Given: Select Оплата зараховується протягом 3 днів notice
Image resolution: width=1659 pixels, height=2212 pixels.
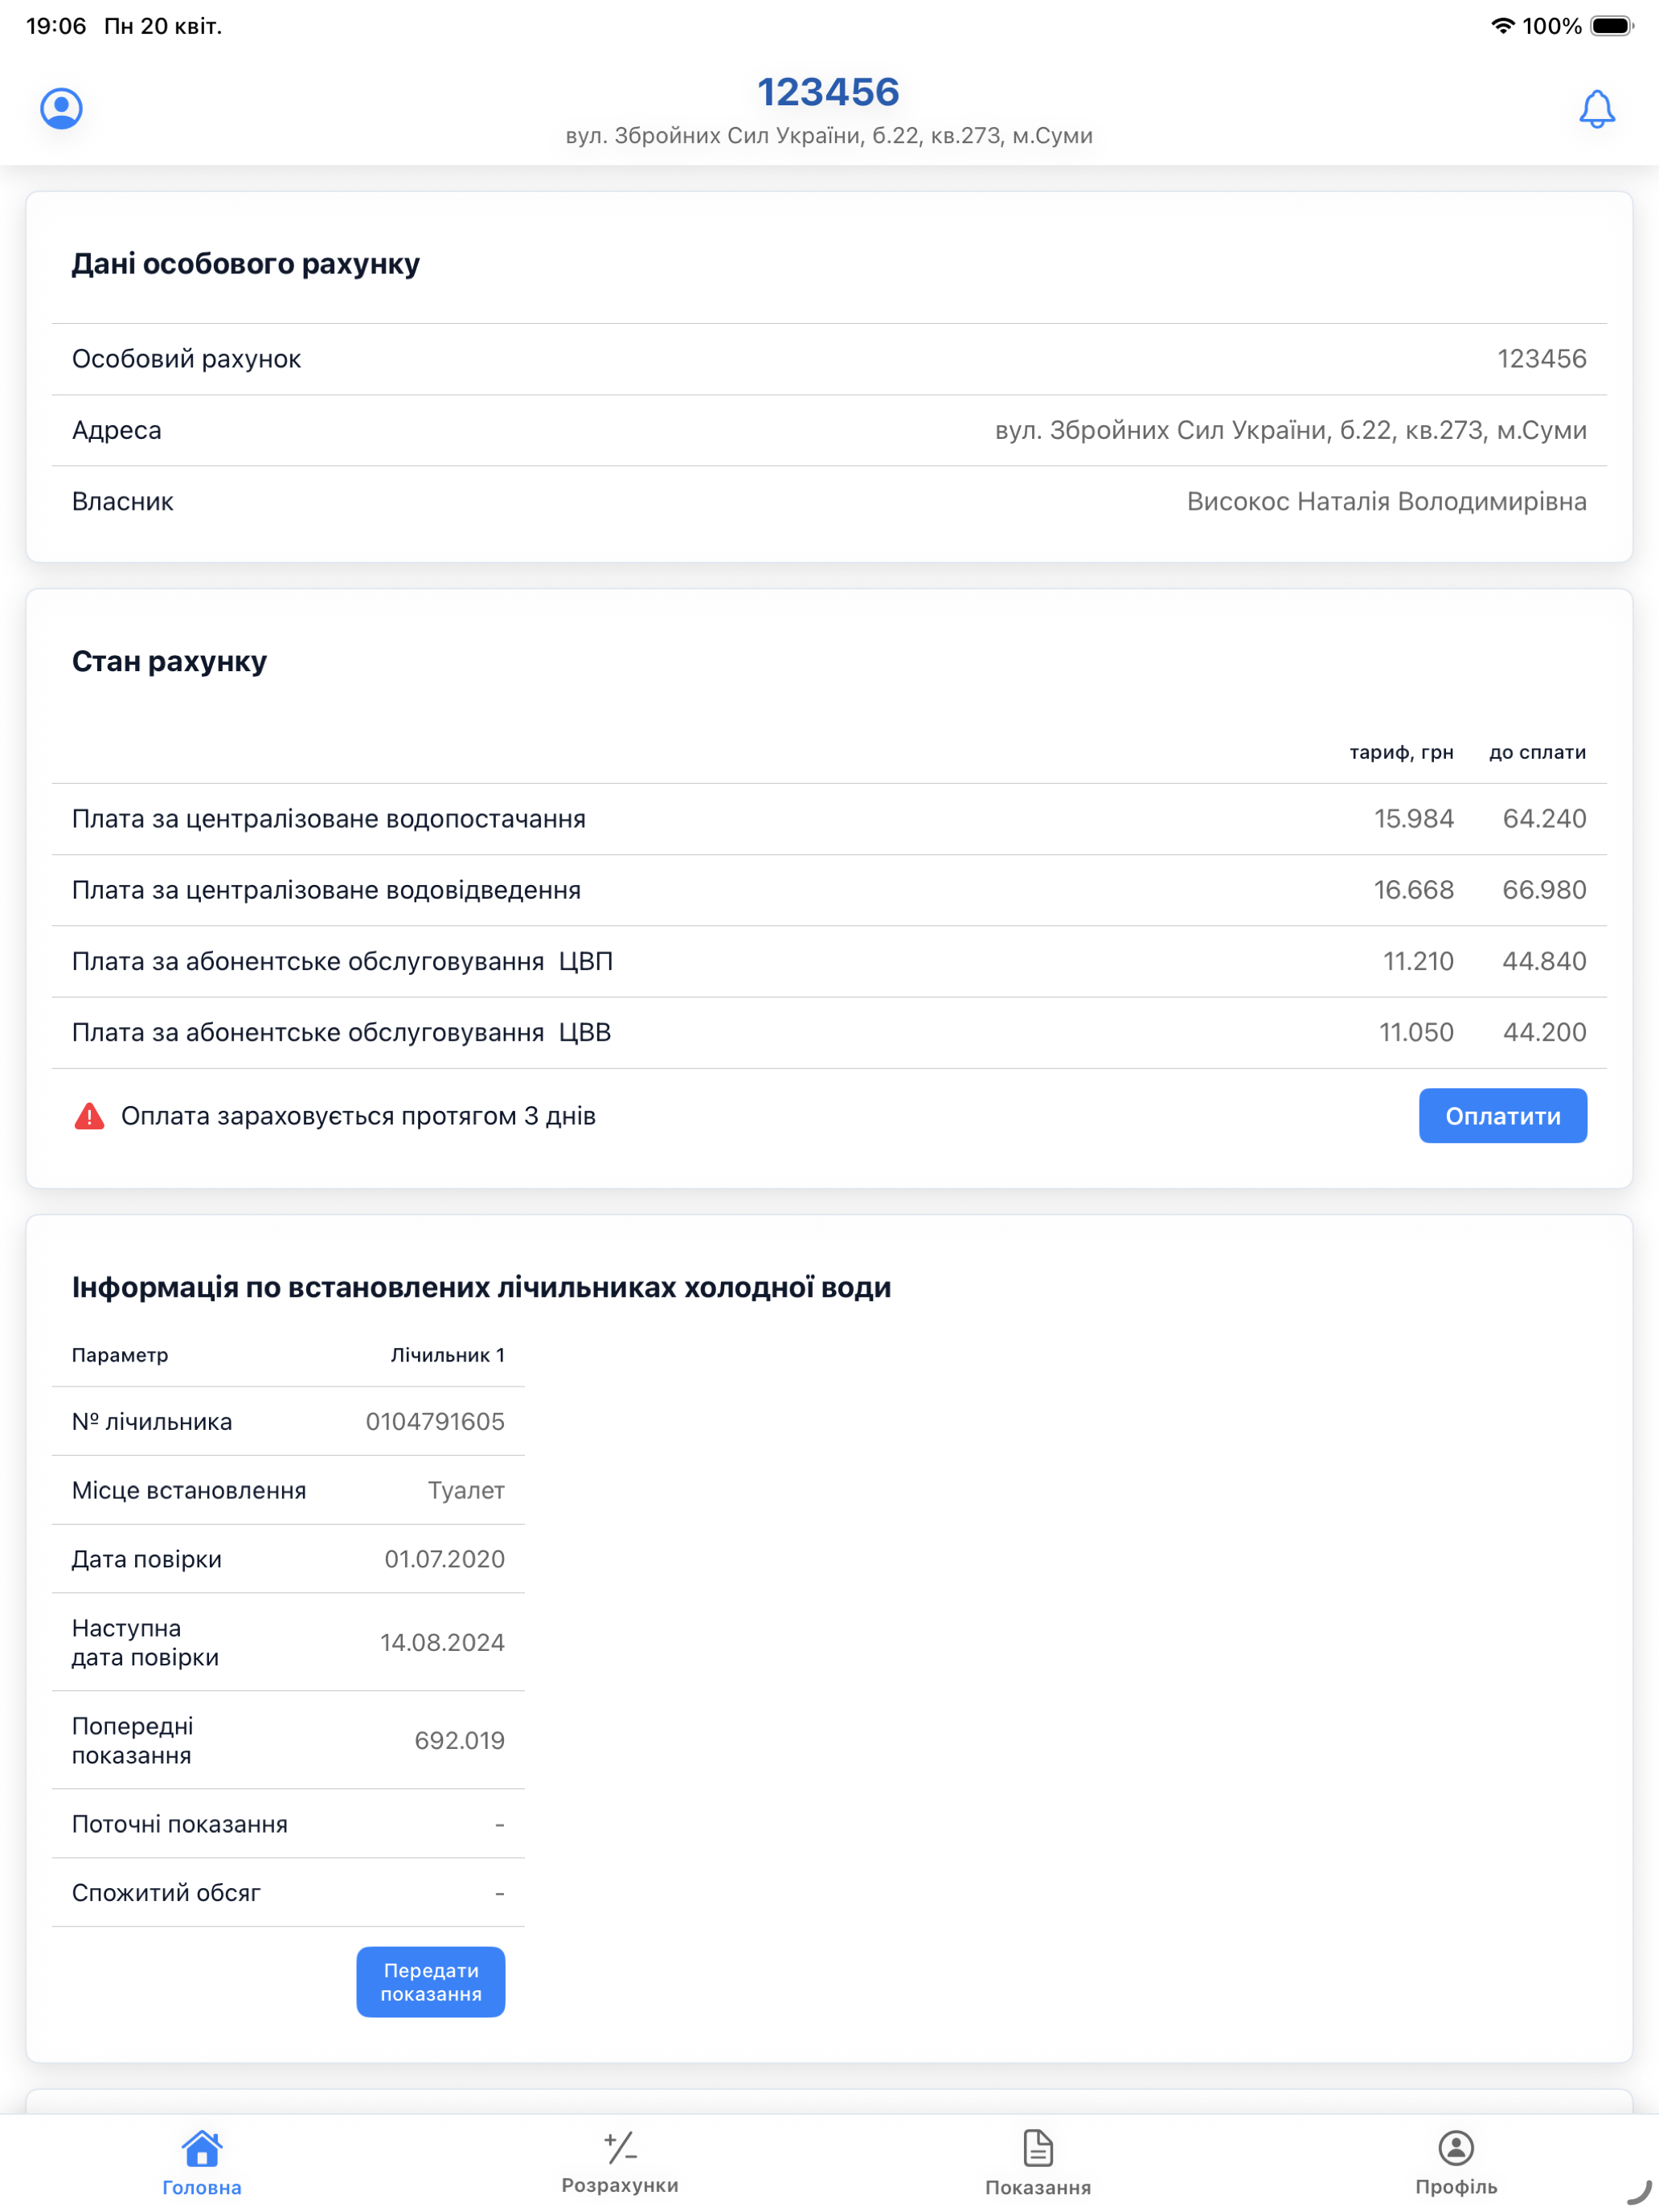Looking at the screenshot, I should pyautogui.click(x=358, y=1116).
